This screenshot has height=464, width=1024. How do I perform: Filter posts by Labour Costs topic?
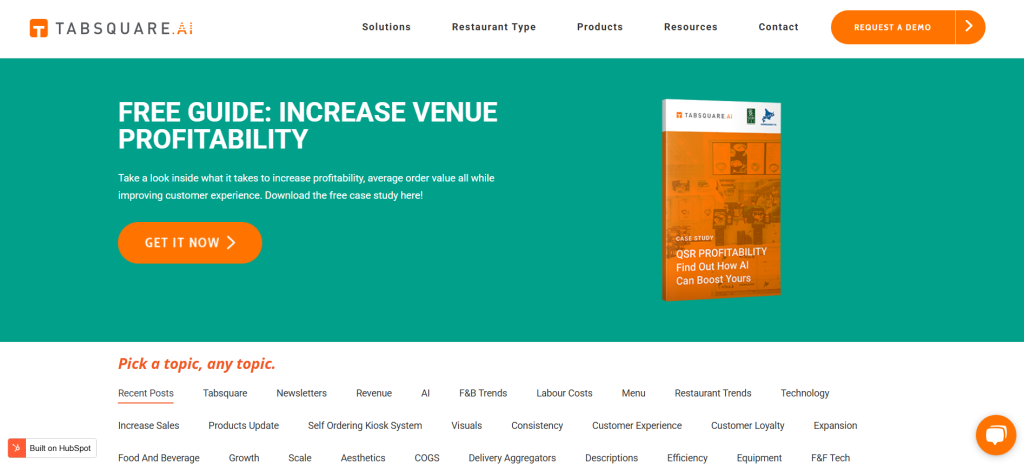pyautogui.click(x=564, y=393)
